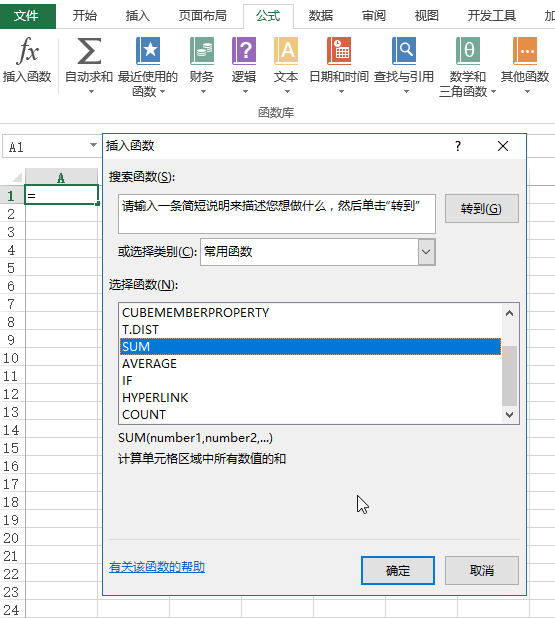Select IF in function list
This screenshot has height=618, width=555.
(310, 380)
